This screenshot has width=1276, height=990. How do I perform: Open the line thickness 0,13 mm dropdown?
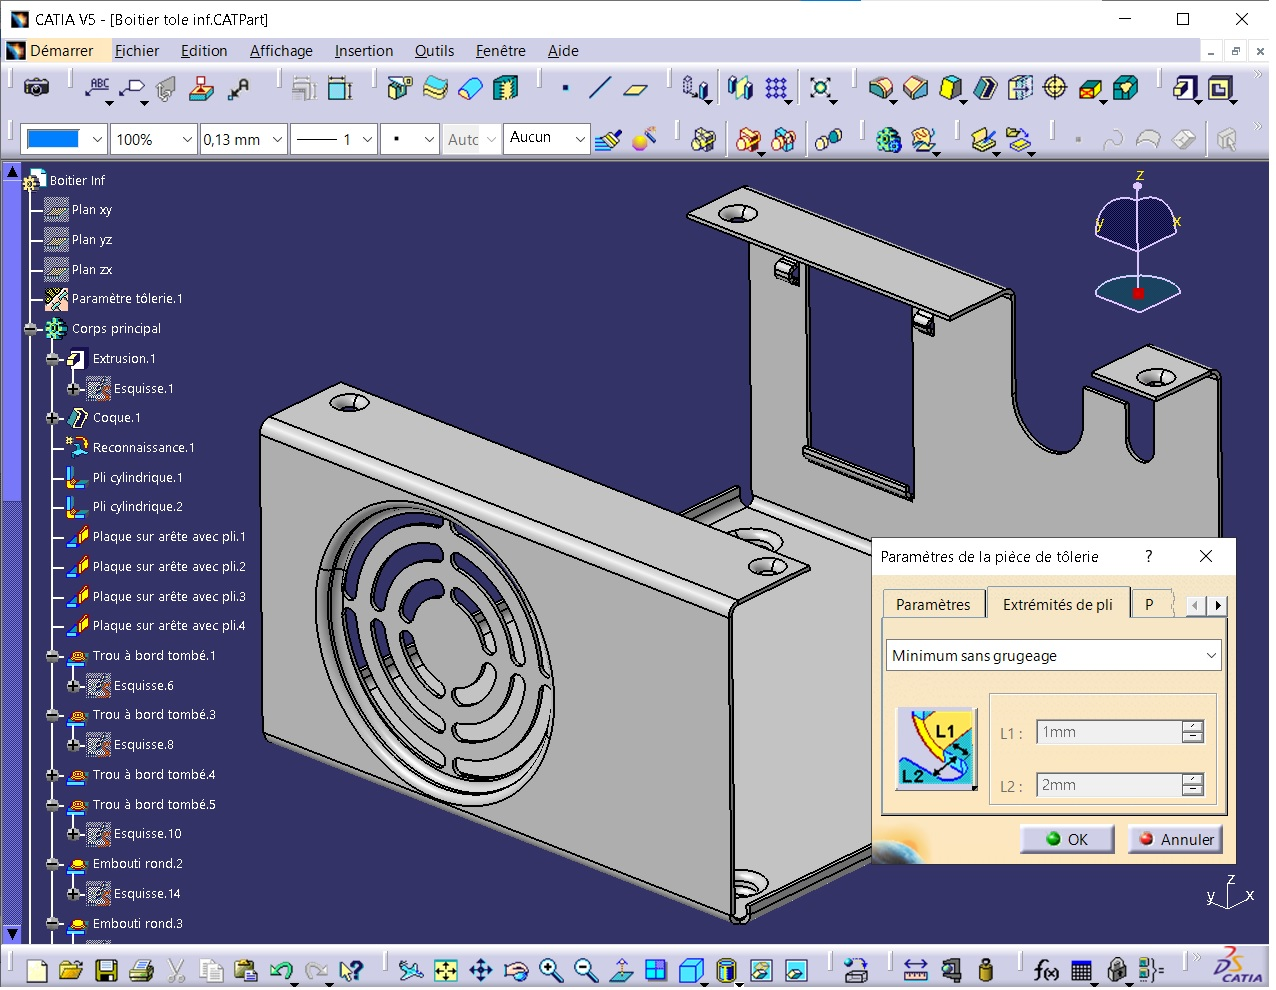click(277, 140)
